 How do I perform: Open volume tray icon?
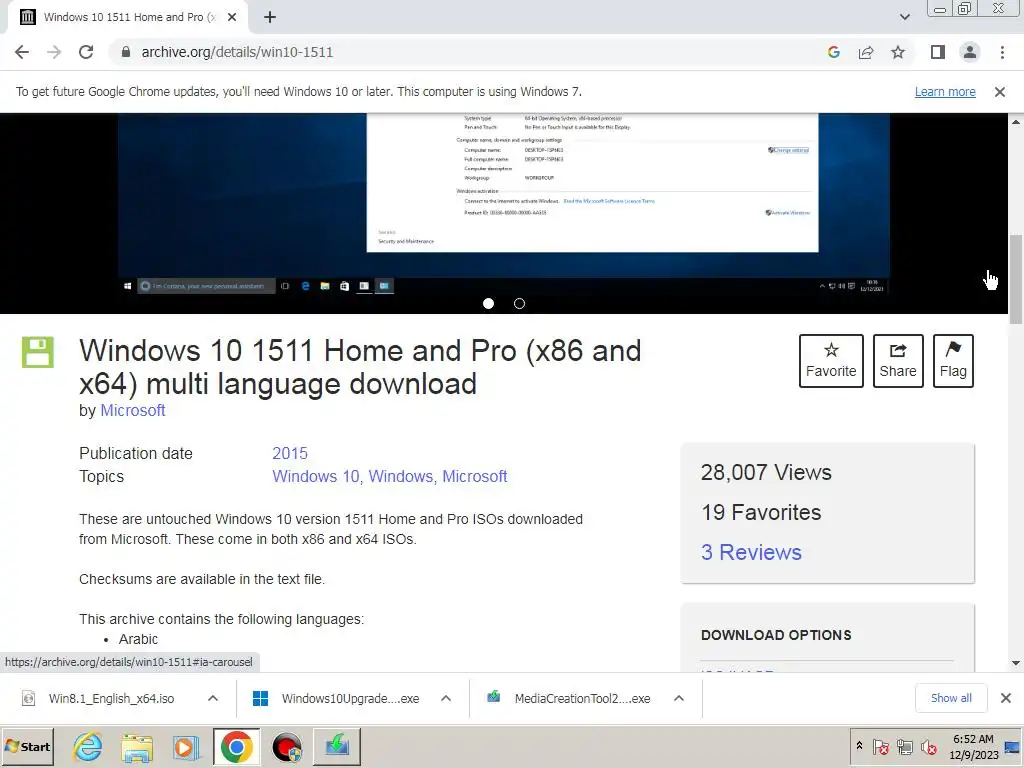tap(928, 746)
